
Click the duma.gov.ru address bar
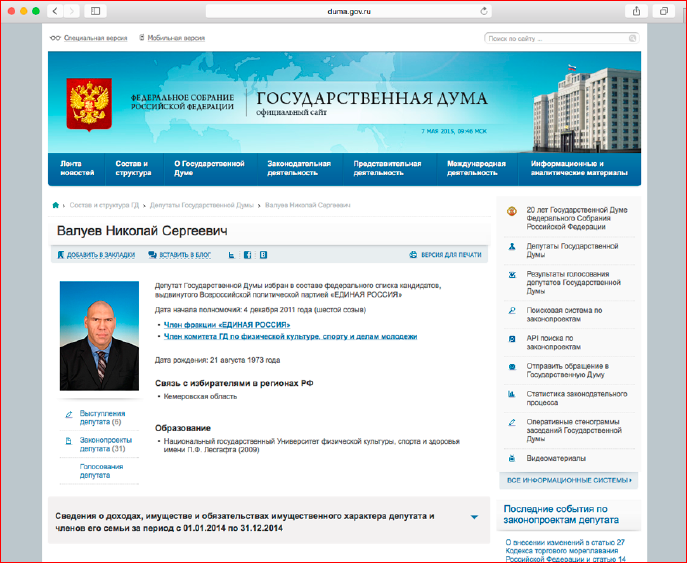click(349, 11)
